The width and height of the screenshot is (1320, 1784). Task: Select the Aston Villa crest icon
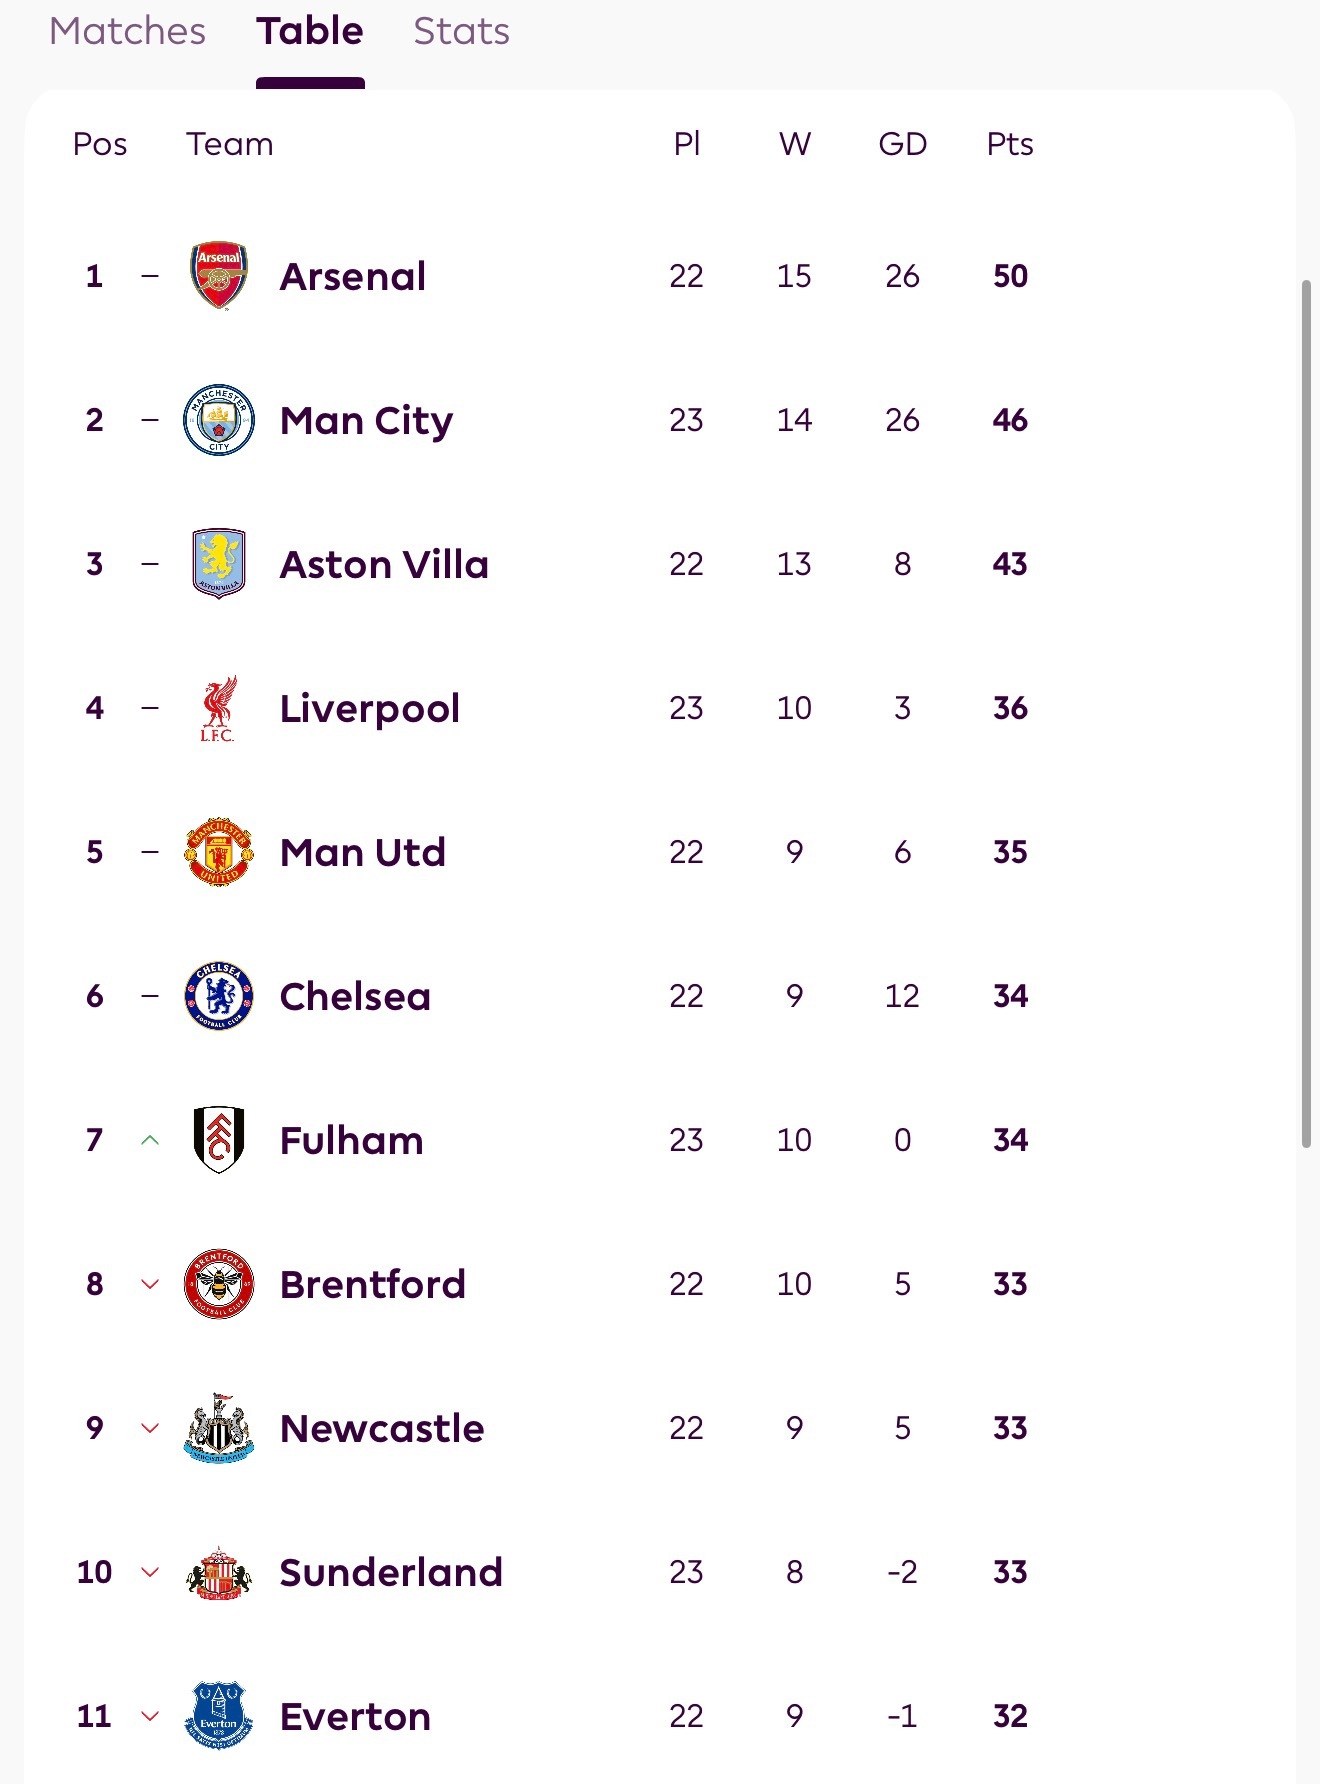[219, 564]
